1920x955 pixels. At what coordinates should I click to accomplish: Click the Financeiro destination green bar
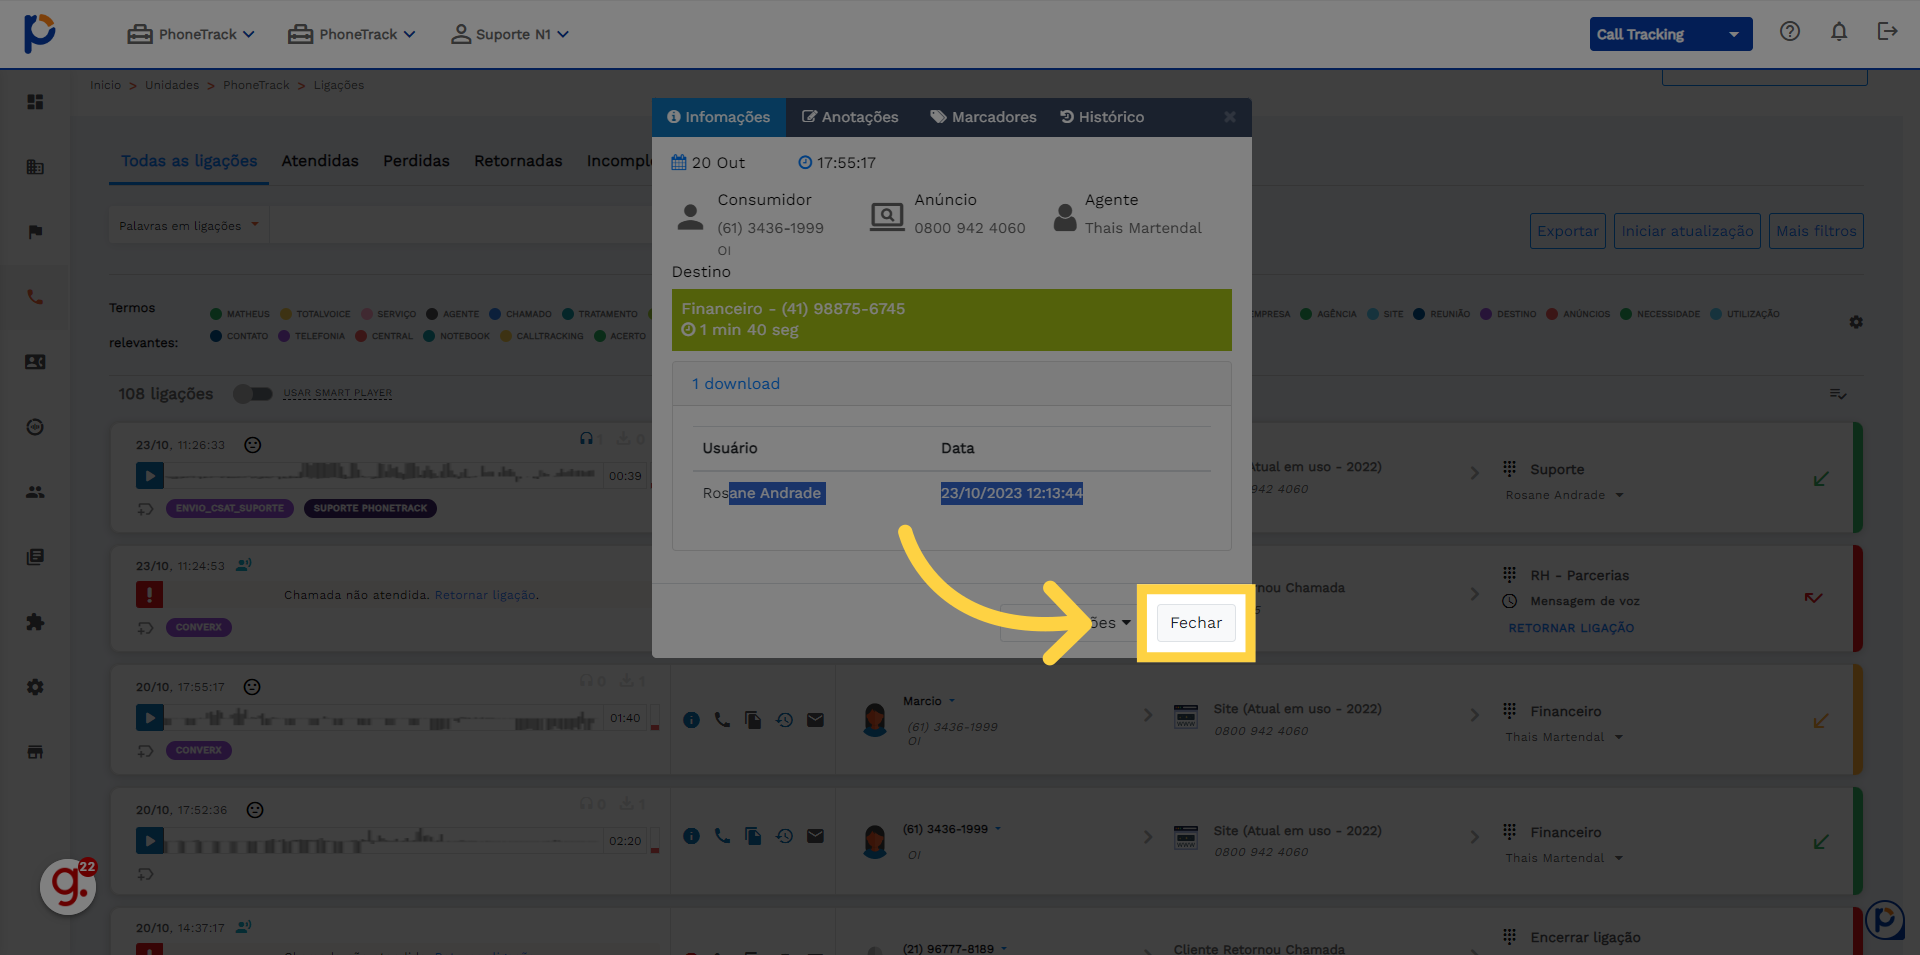point(951,320)
